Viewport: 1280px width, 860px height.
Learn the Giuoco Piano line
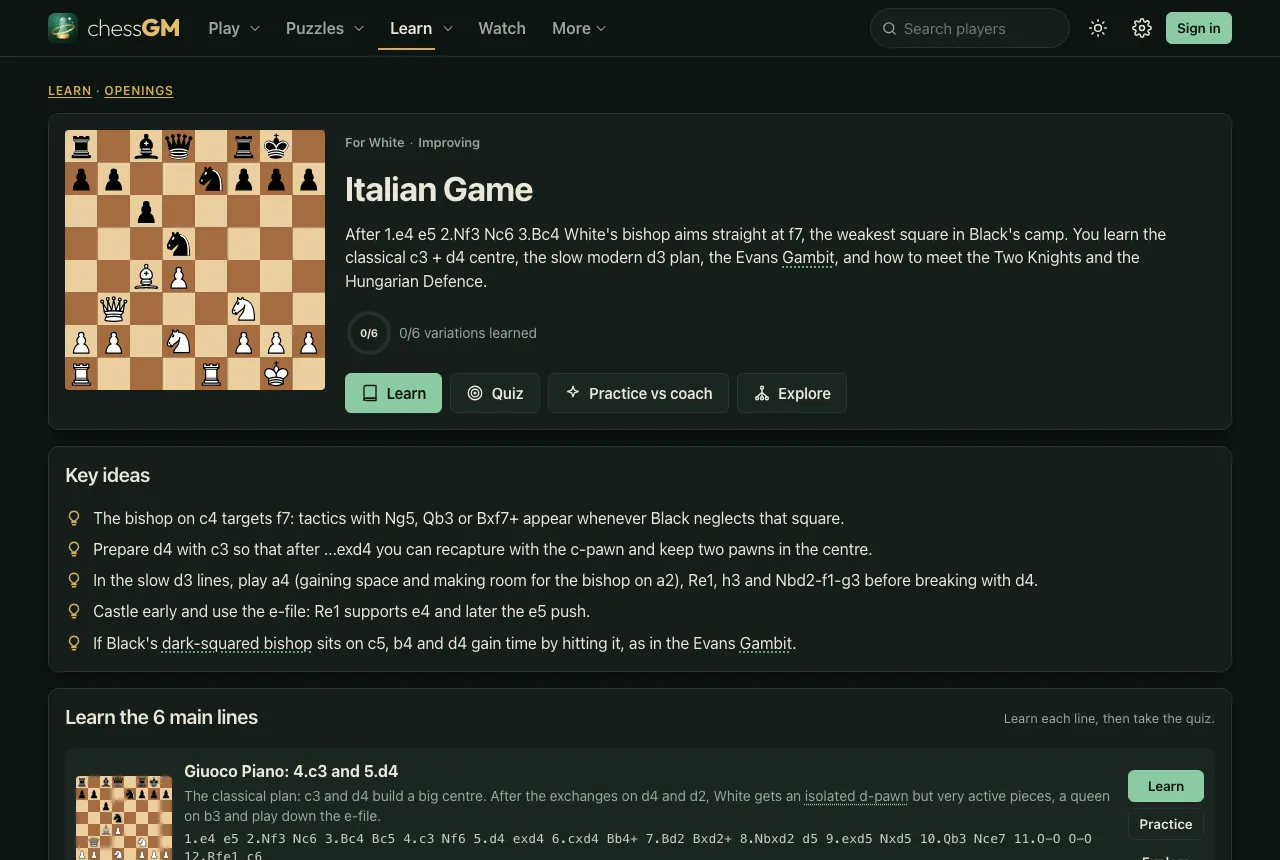[x=1166, y=786]
